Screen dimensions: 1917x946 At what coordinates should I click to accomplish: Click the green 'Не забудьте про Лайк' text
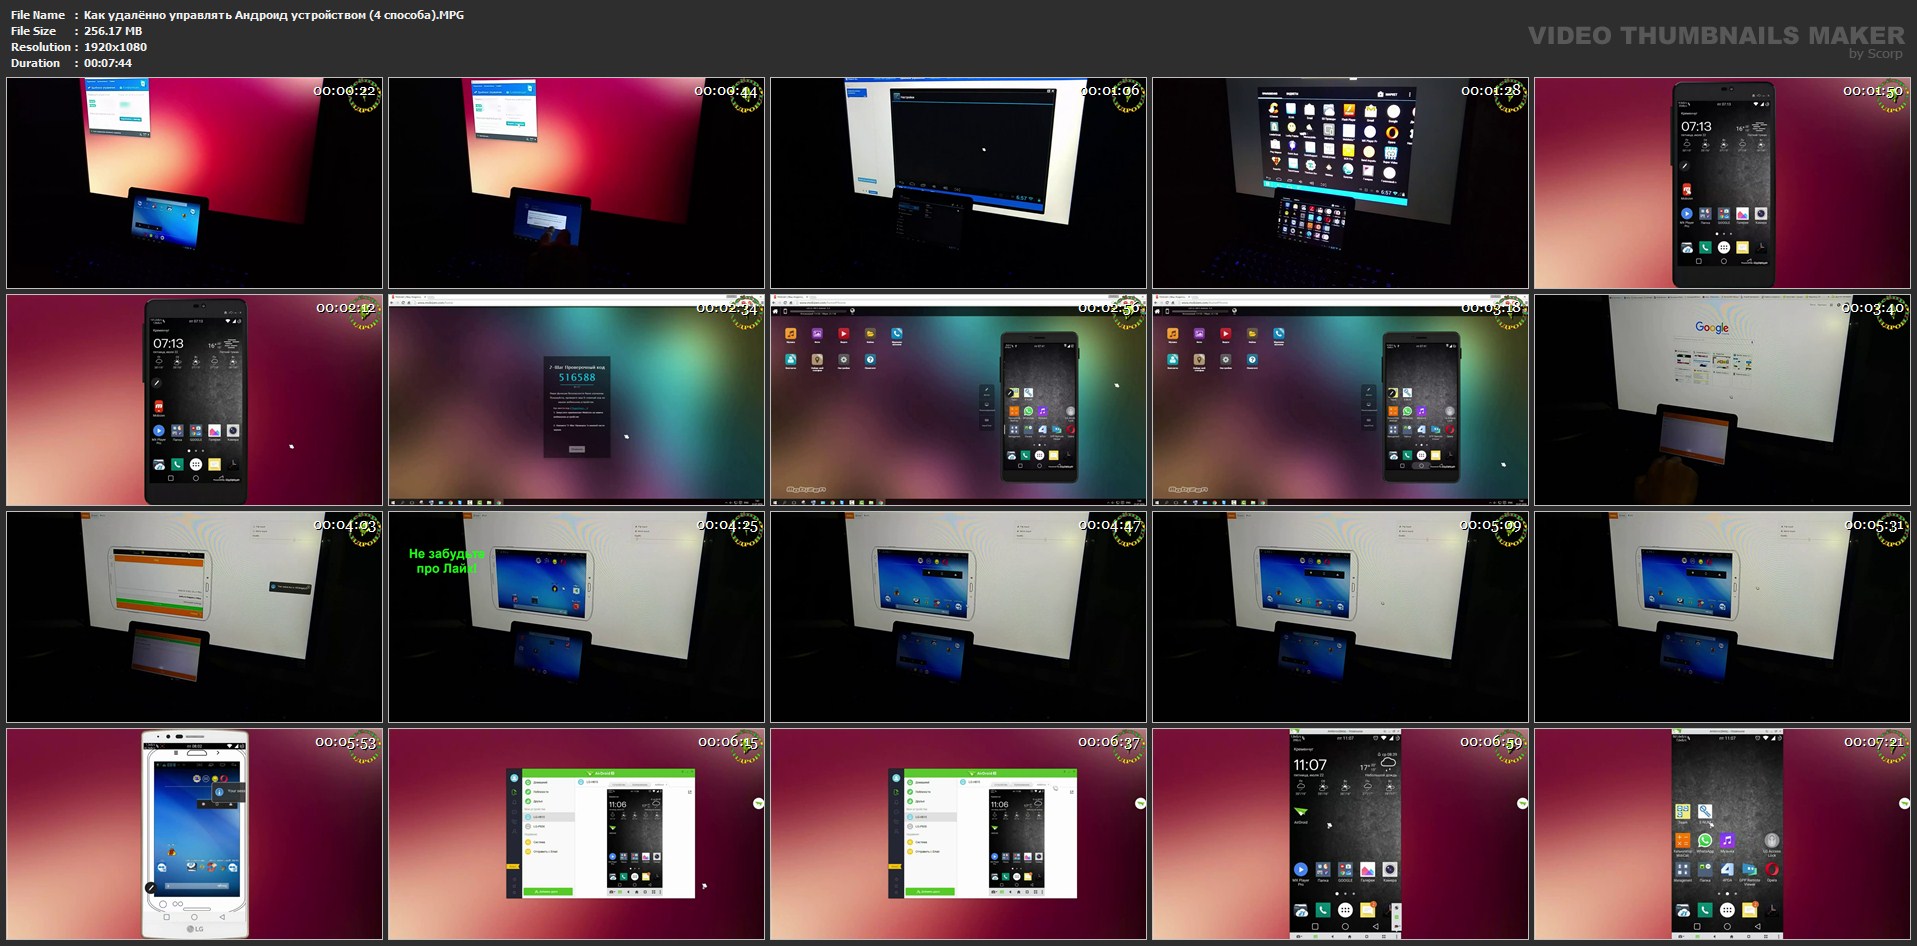point(446,561)
